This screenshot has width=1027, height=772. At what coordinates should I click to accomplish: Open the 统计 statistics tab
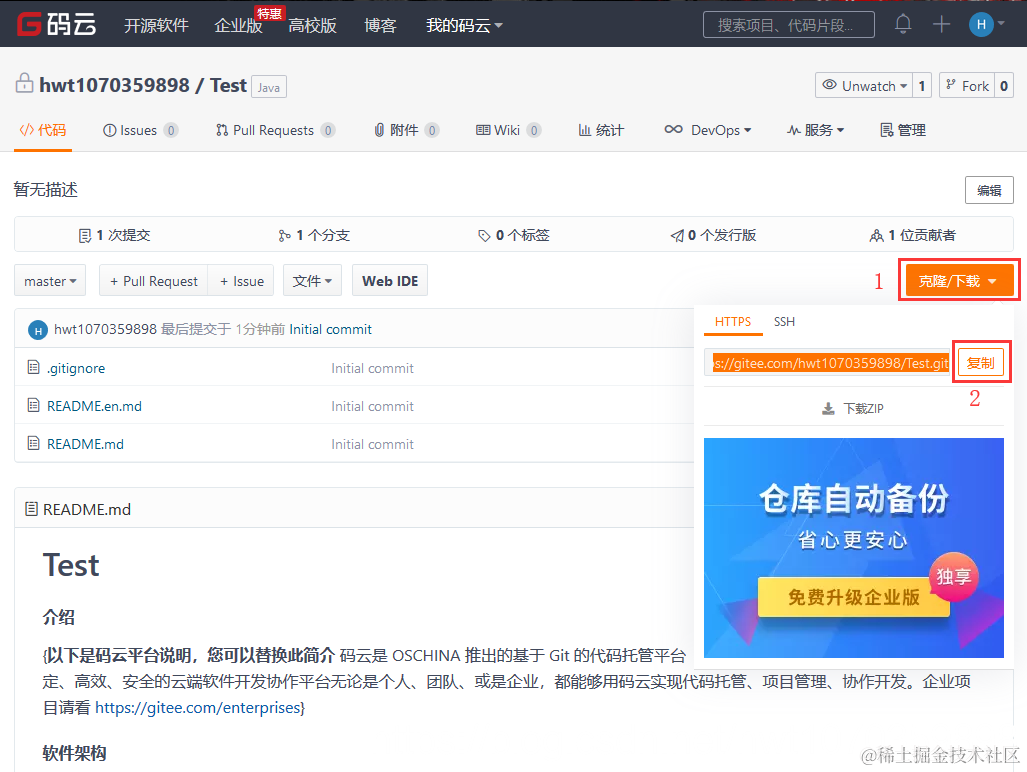601,130
